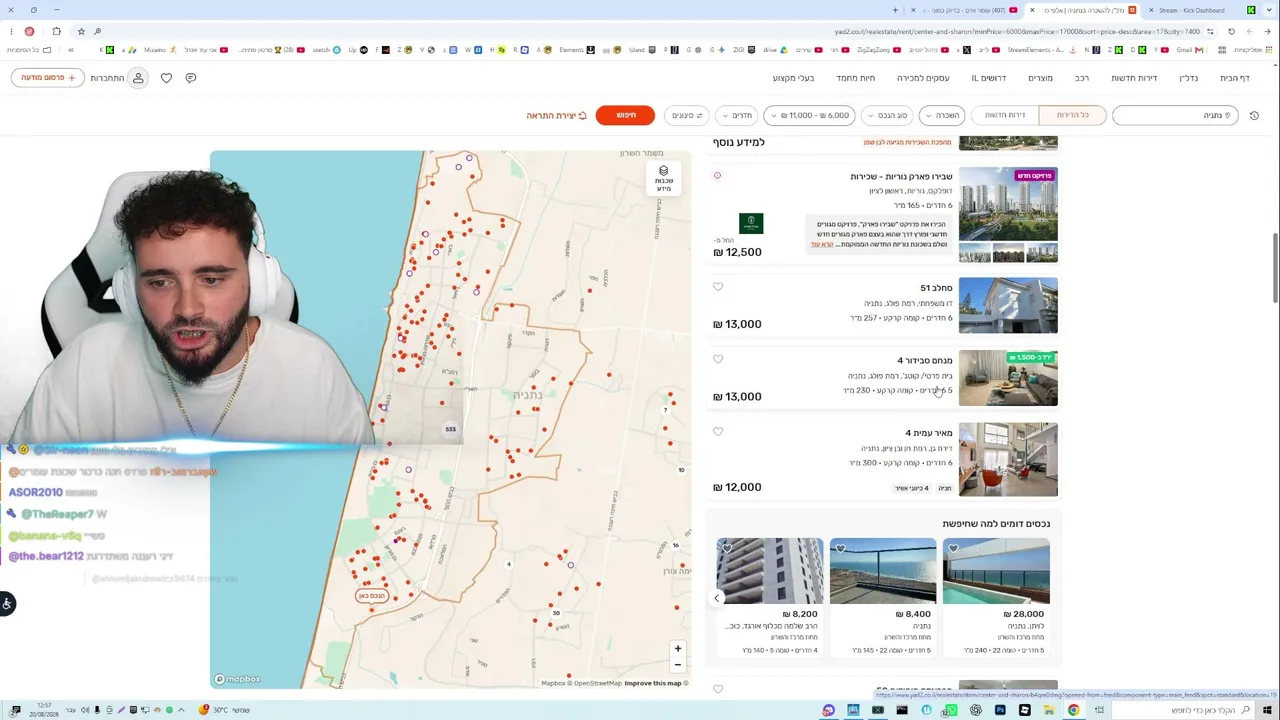Save the סחלב 51 listing with its heart

(x=718, y=287)
